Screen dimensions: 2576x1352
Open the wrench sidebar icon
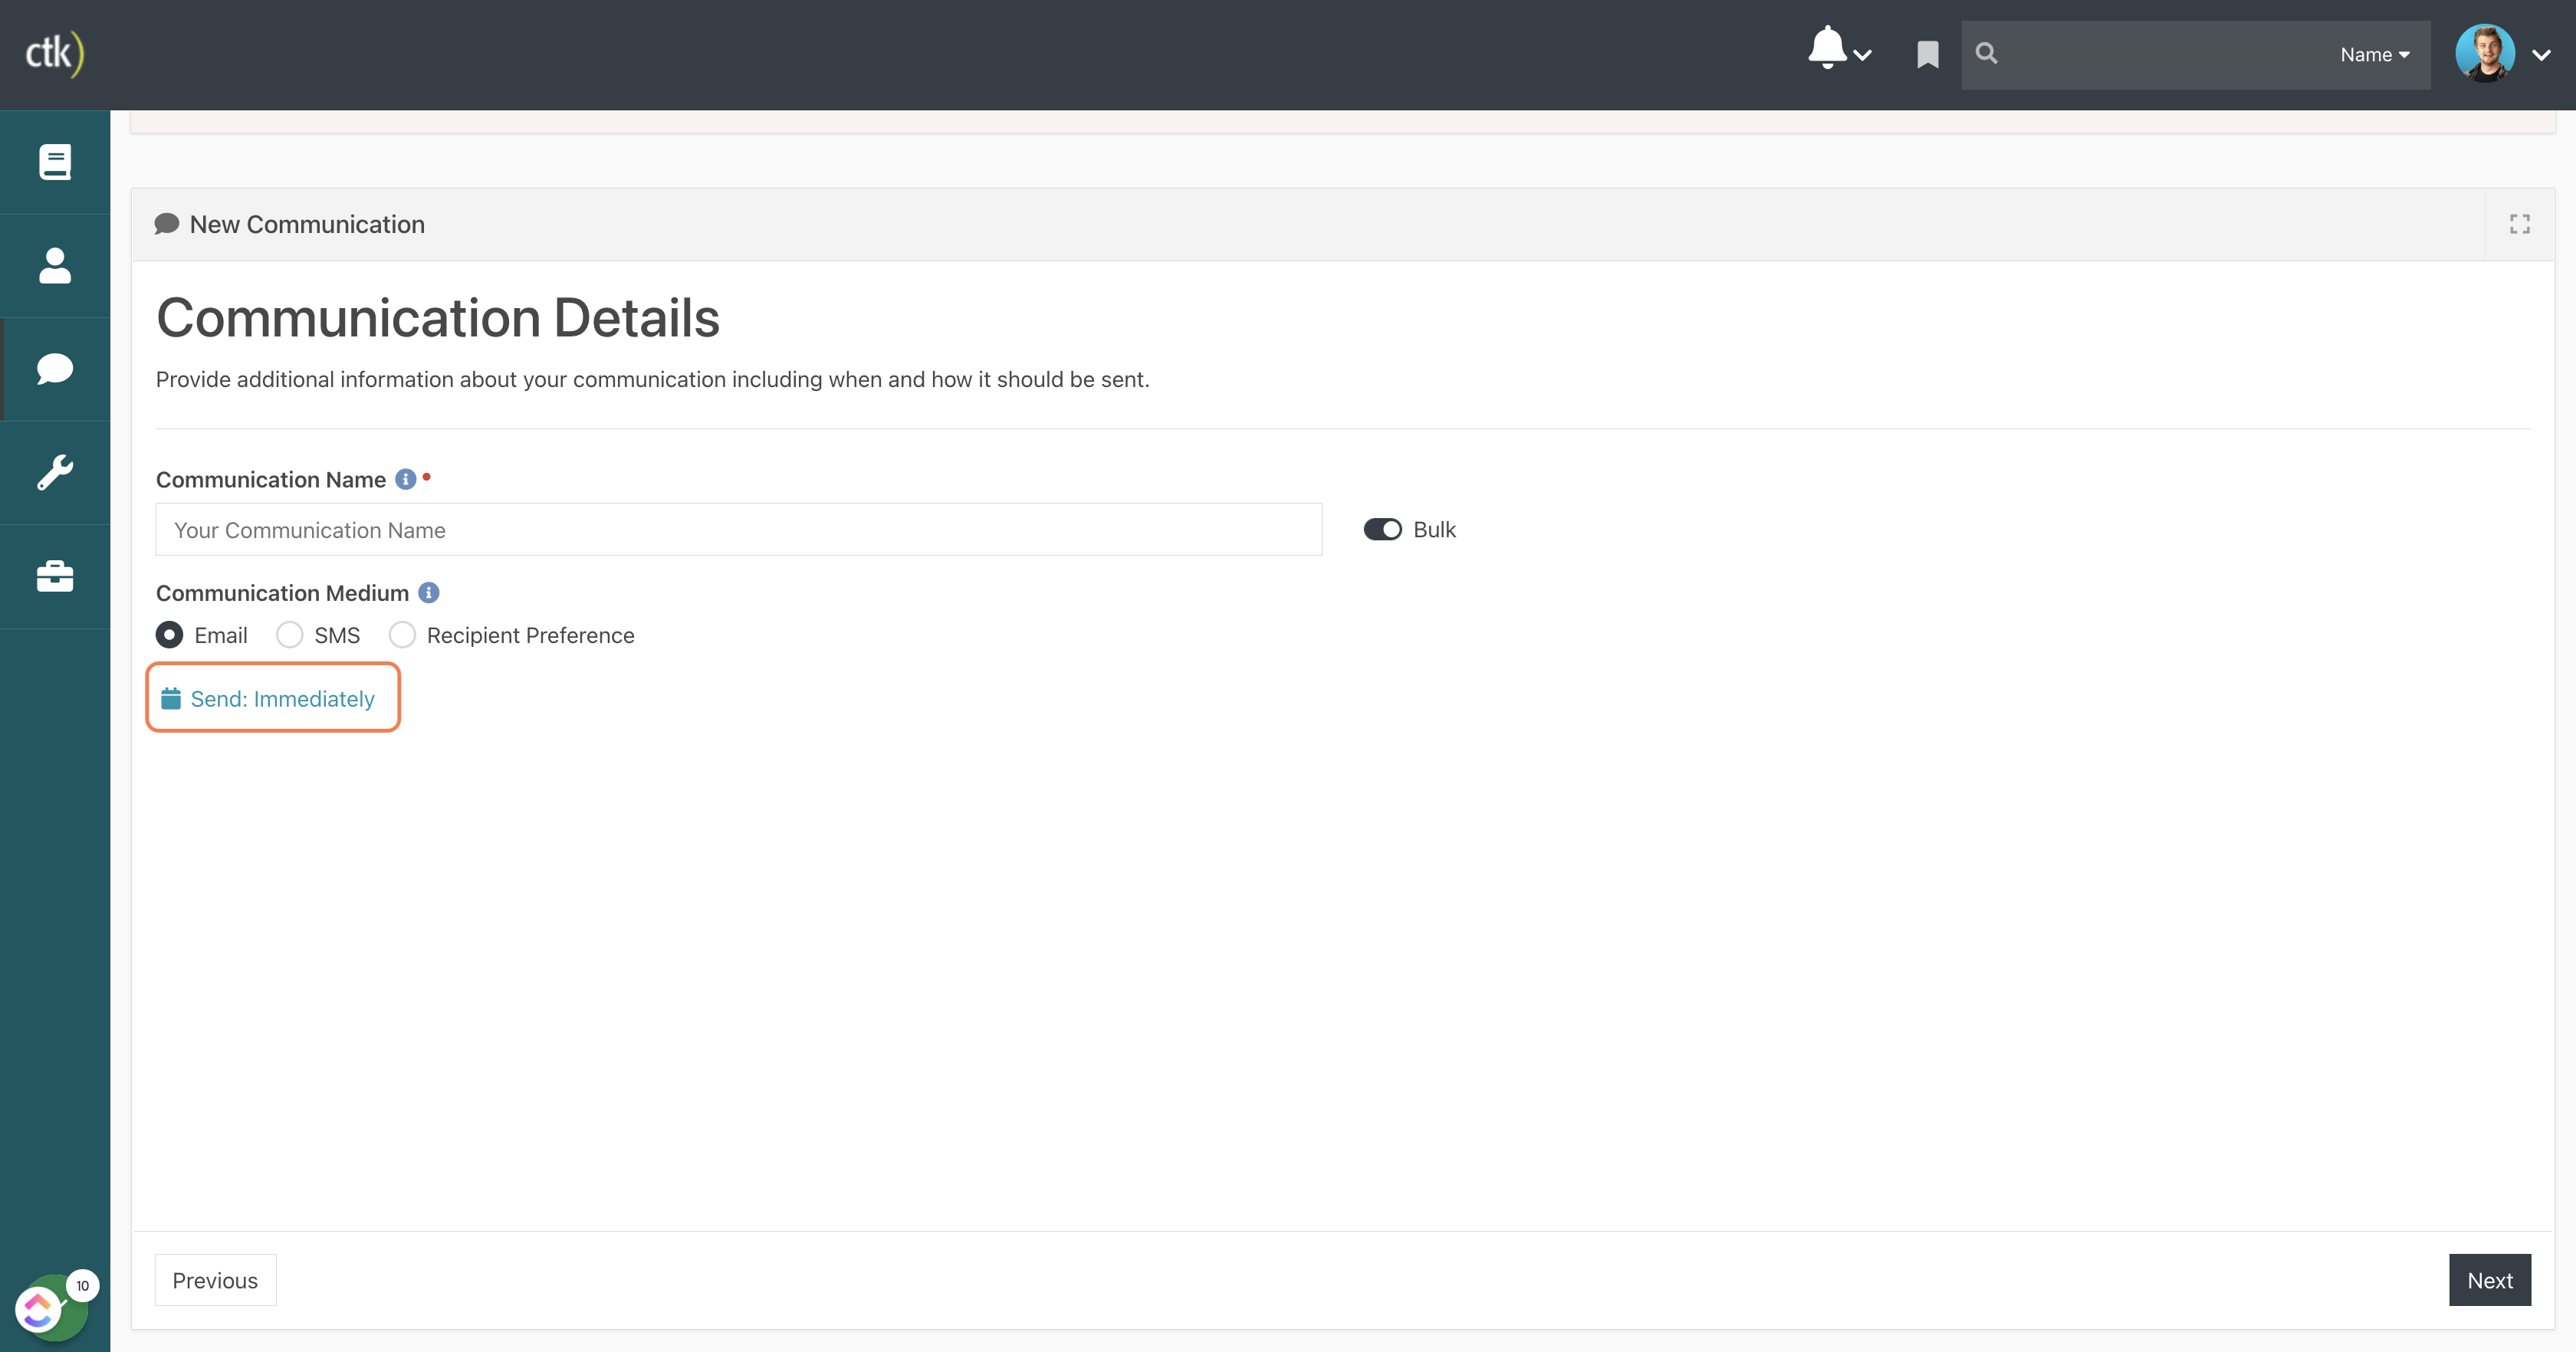(x=55, y=472)
